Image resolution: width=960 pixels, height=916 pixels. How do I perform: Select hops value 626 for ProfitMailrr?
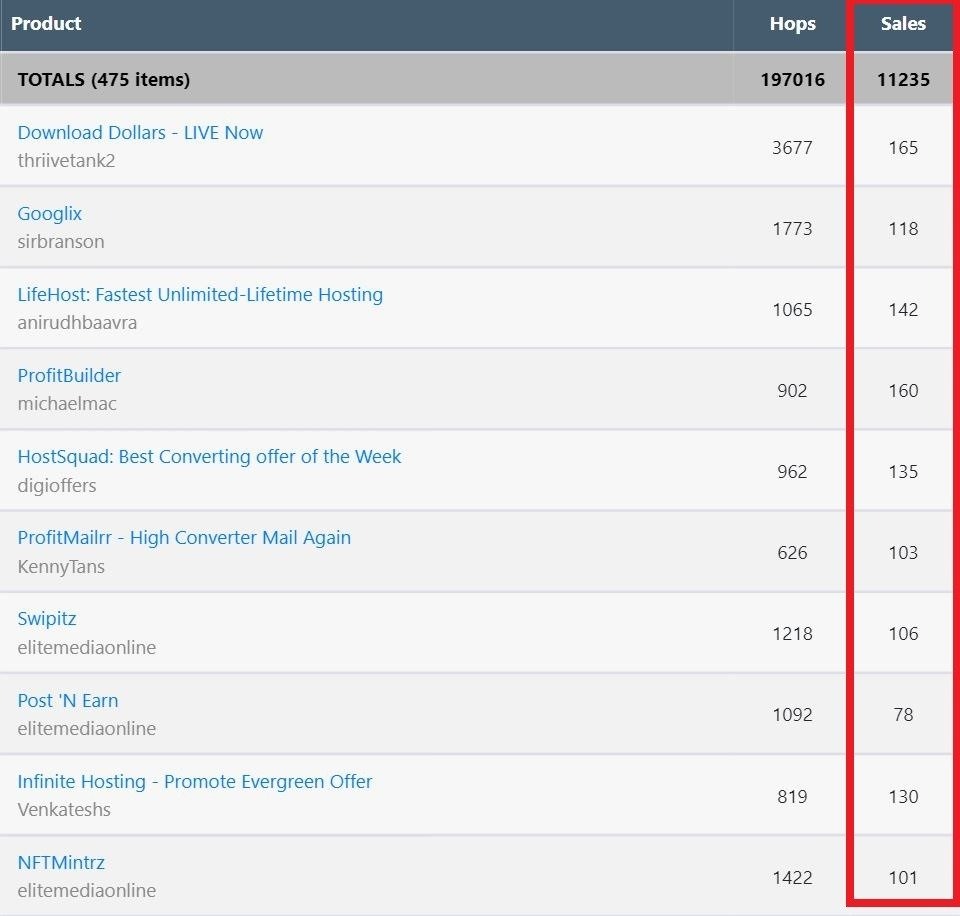[x=792, y=552]
